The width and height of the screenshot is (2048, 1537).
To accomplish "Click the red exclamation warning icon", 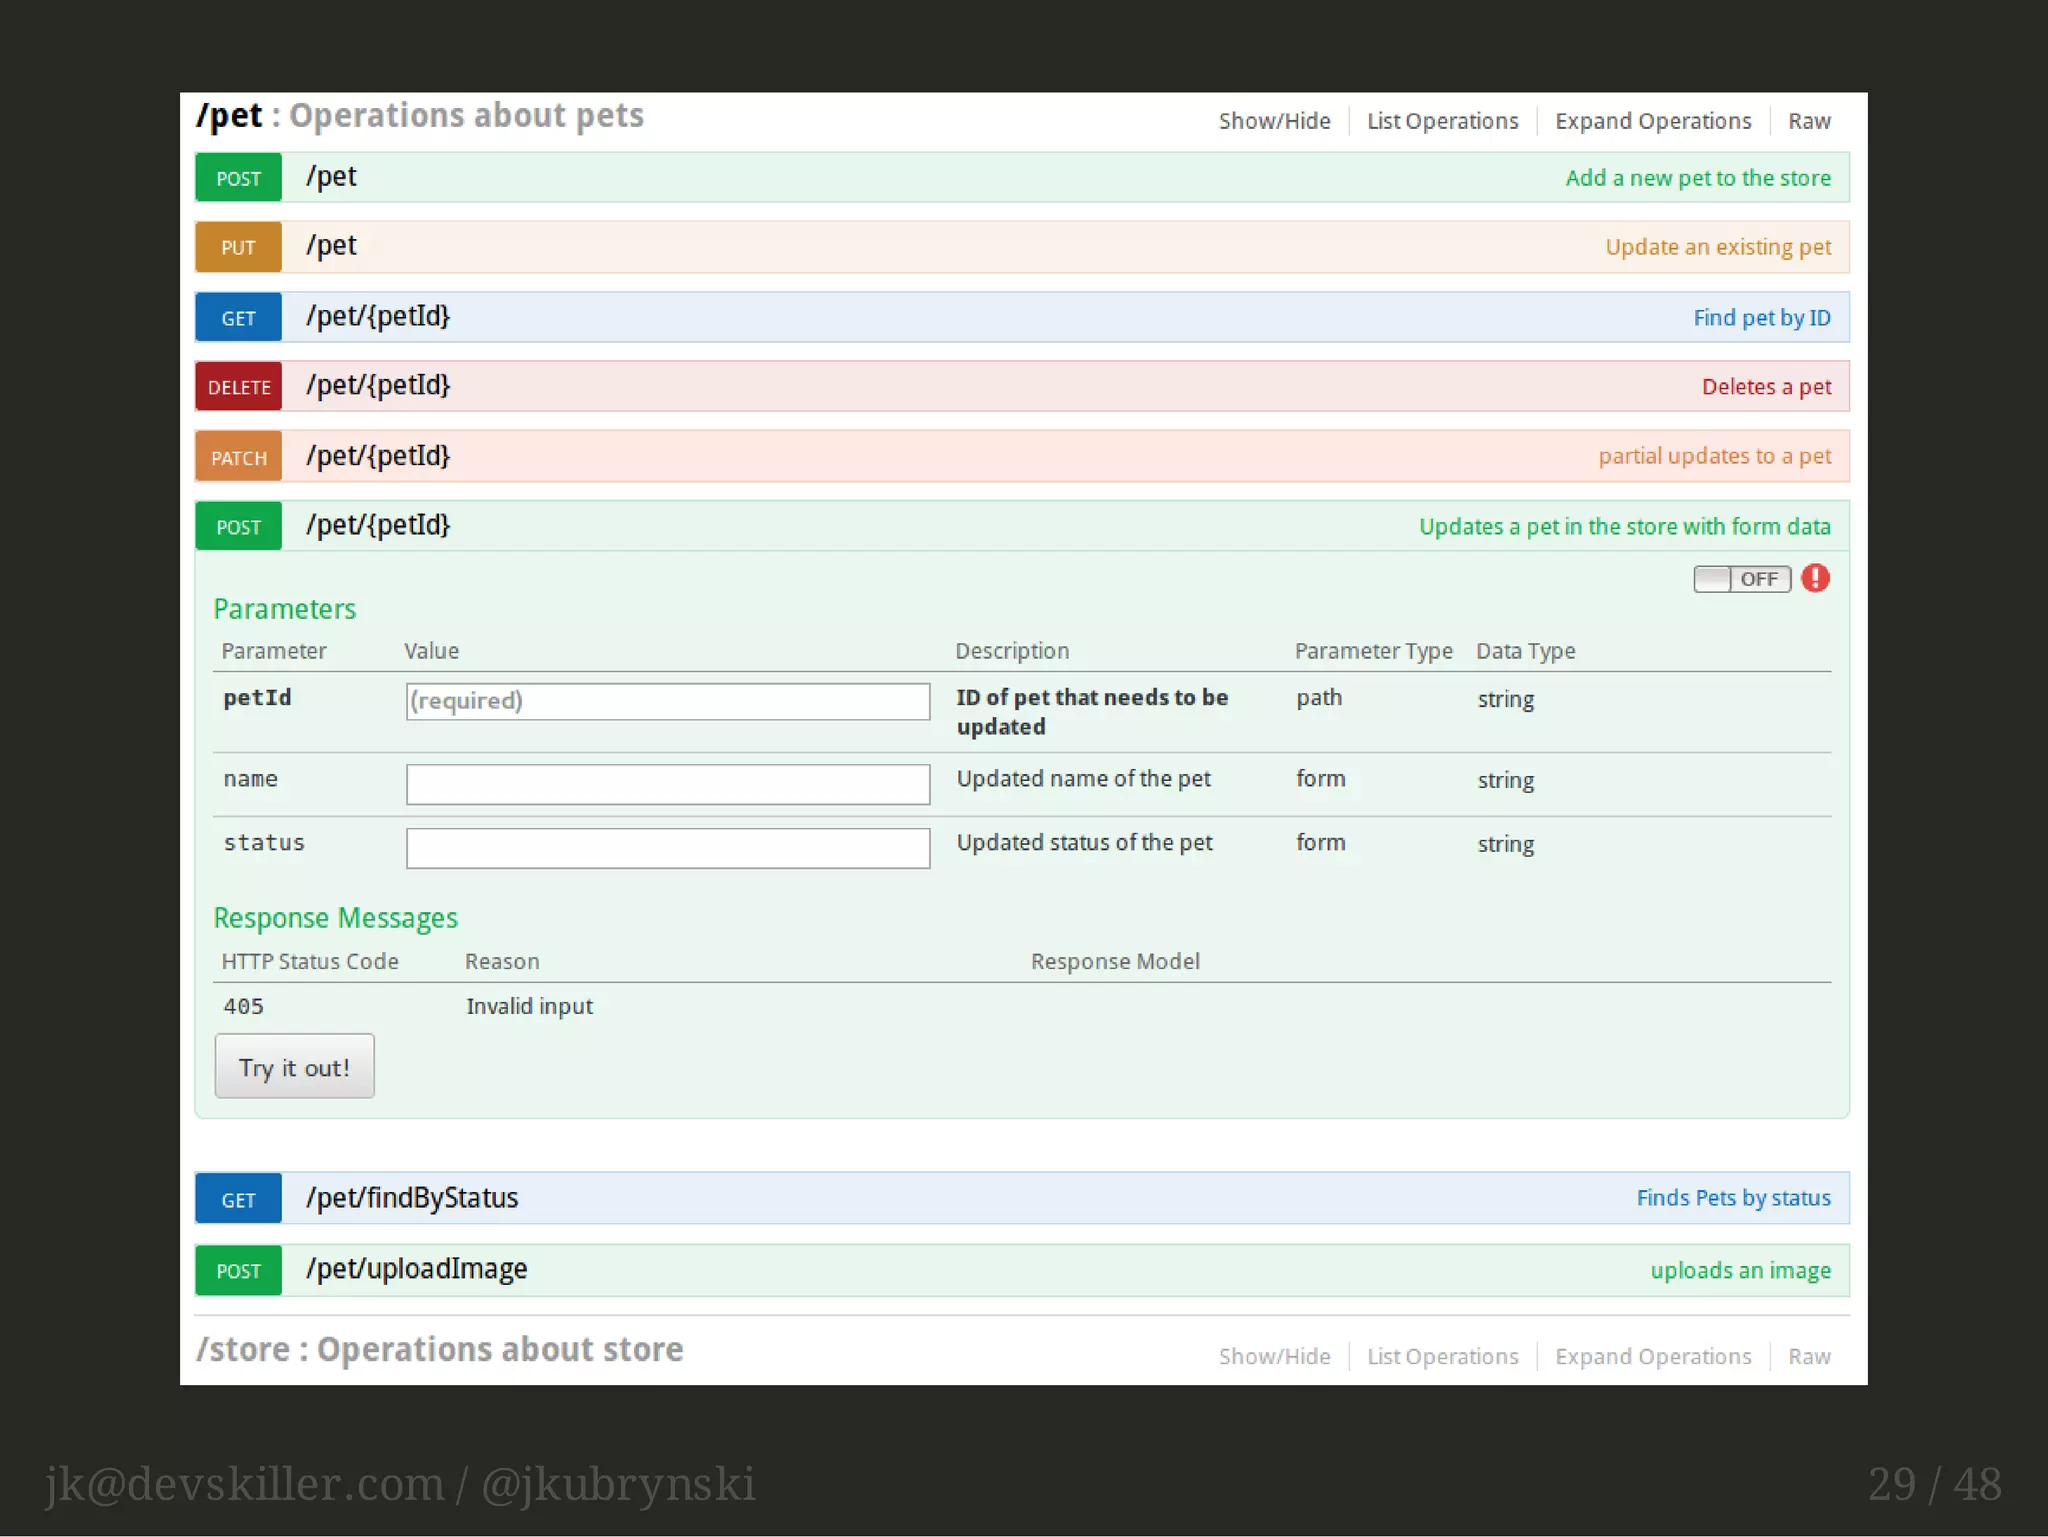I will pos(1815,578).
